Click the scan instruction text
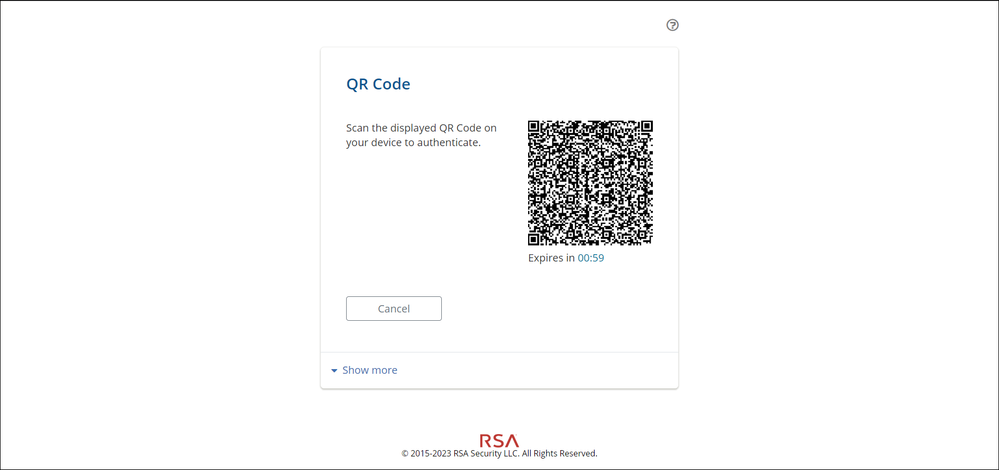The image size is (999, 470). (421, 135)
